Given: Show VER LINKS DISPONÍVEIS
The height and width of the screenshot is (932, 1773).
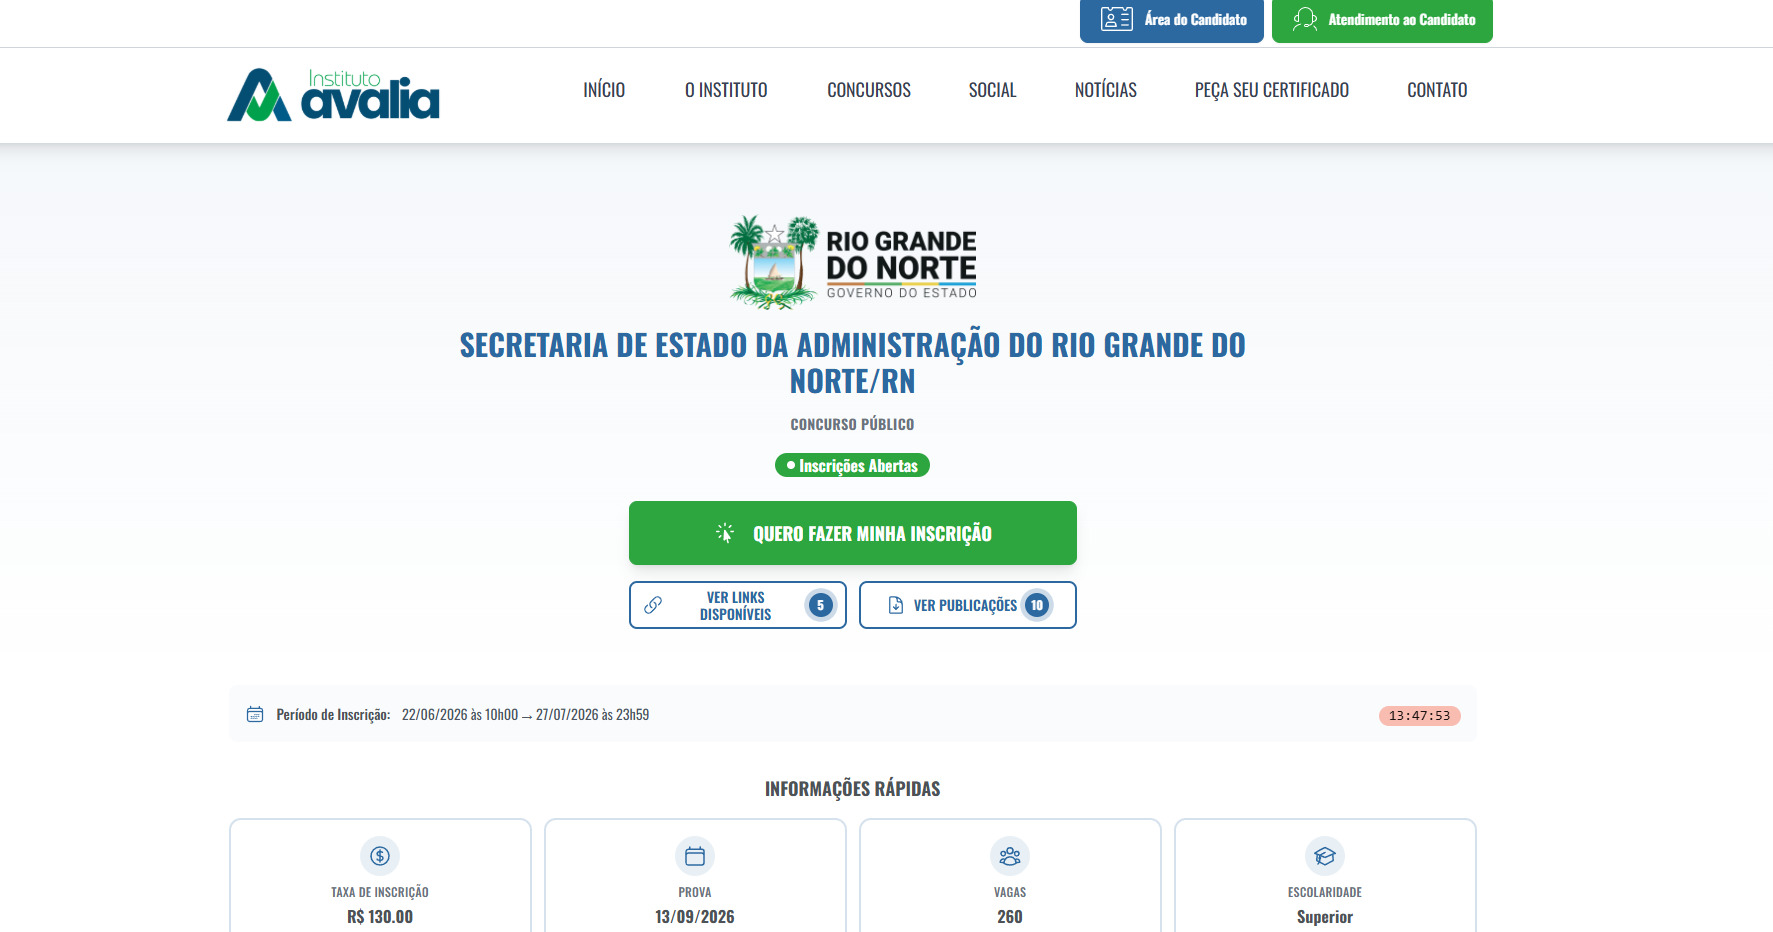Looking at the screenshot, I should [x=738, y=605].
